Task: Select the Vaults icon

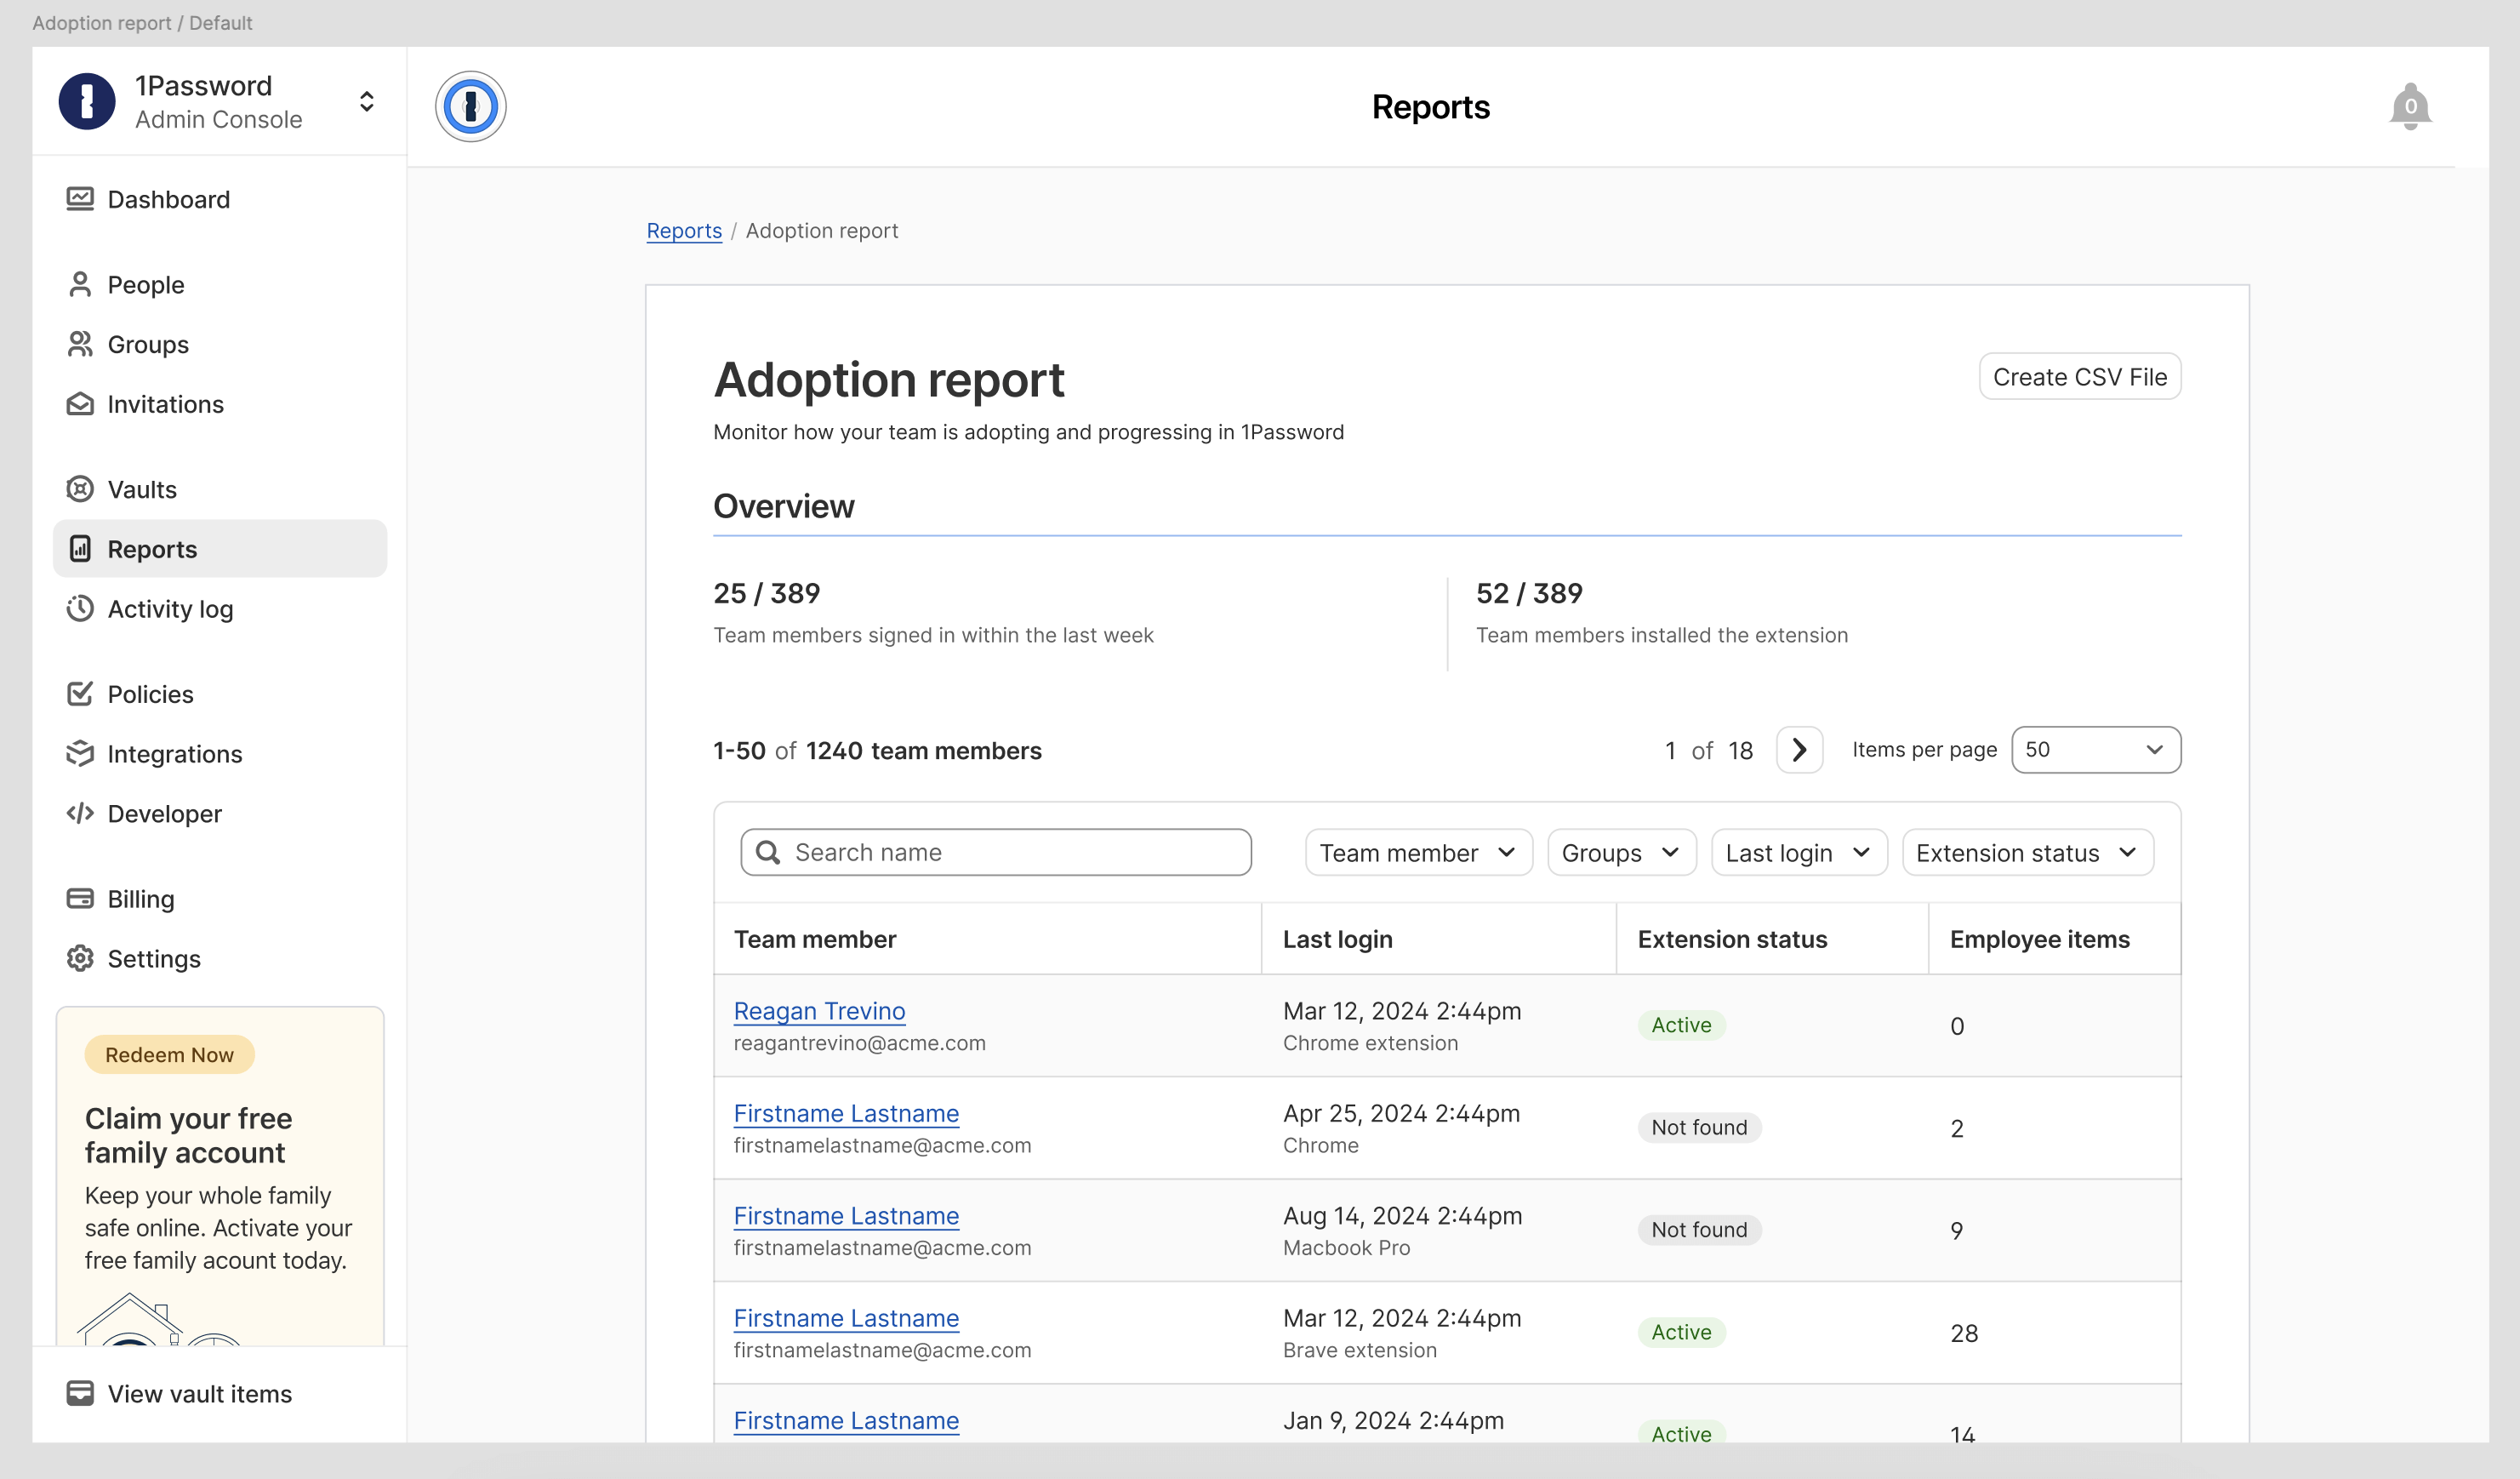Action: click(x=80, y=489)
